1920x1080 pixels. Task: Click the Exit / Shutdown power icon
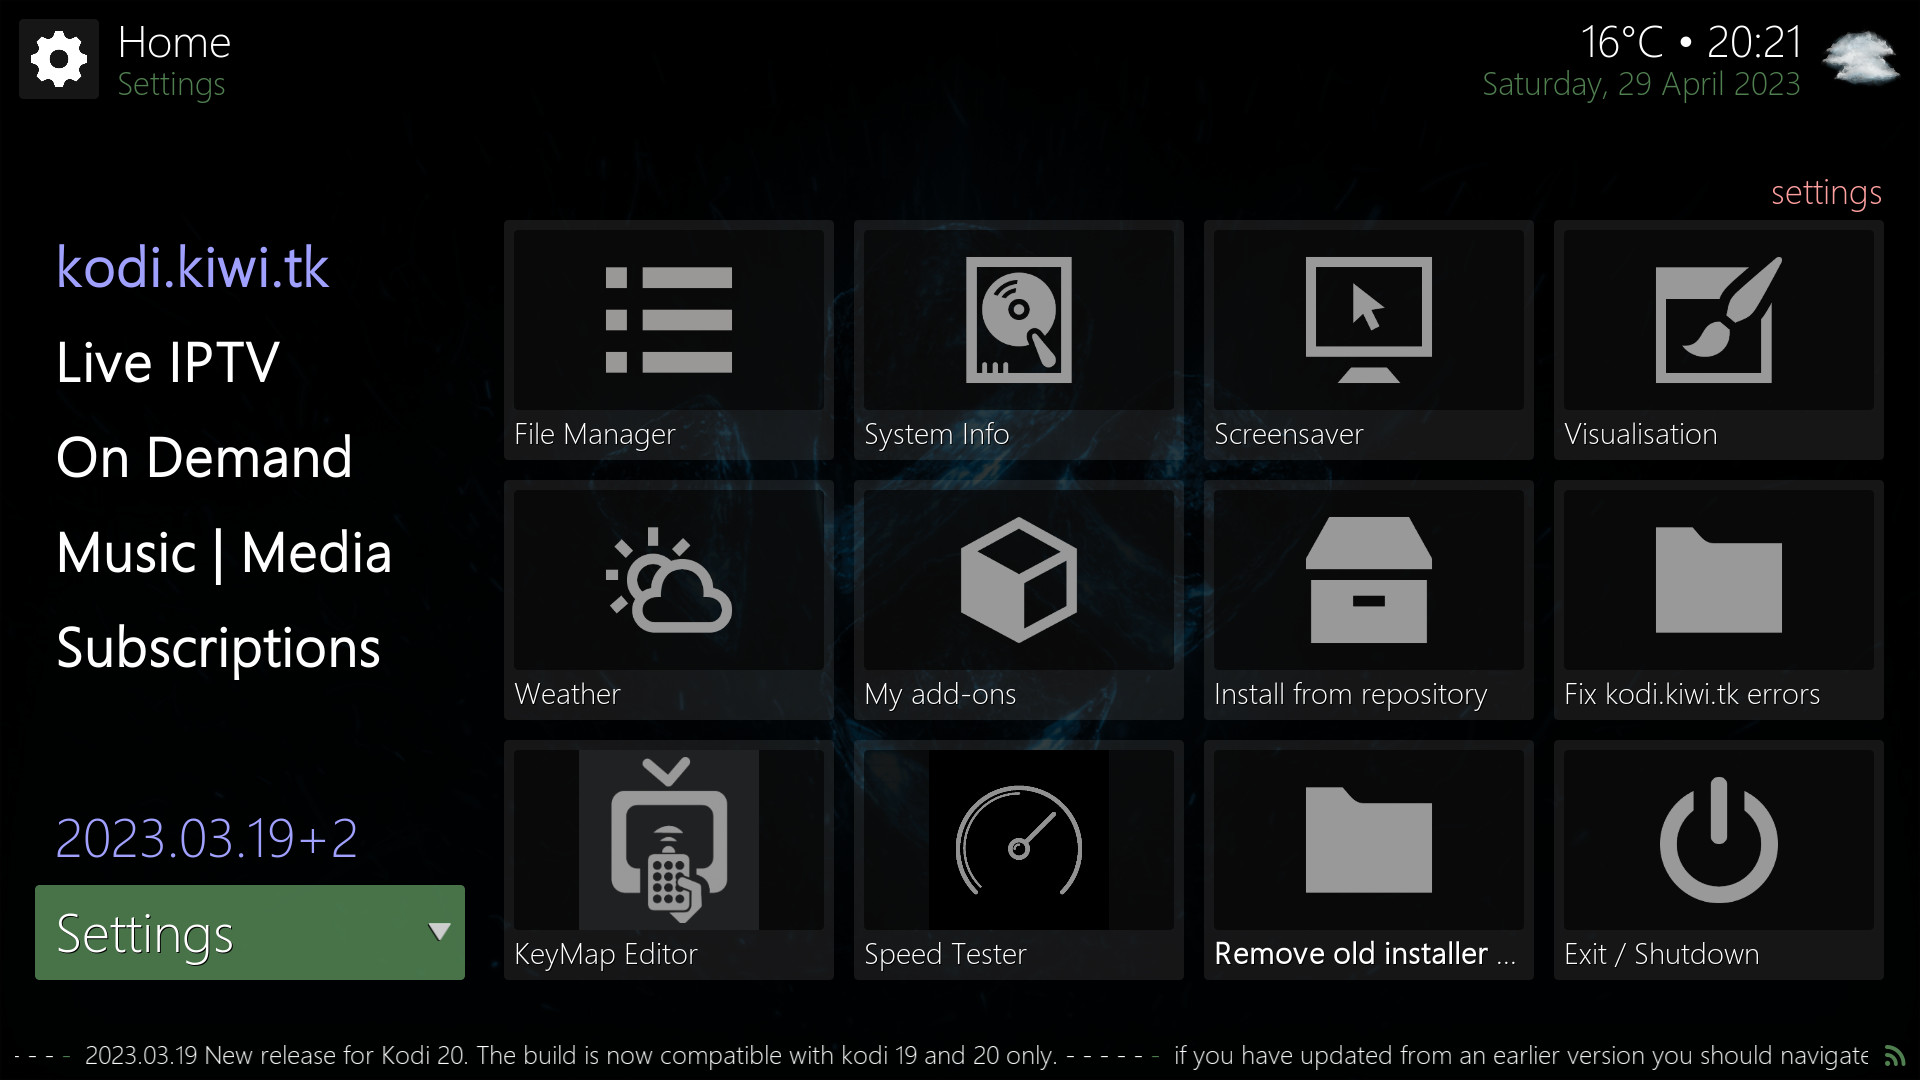(x=1718, y=840)
